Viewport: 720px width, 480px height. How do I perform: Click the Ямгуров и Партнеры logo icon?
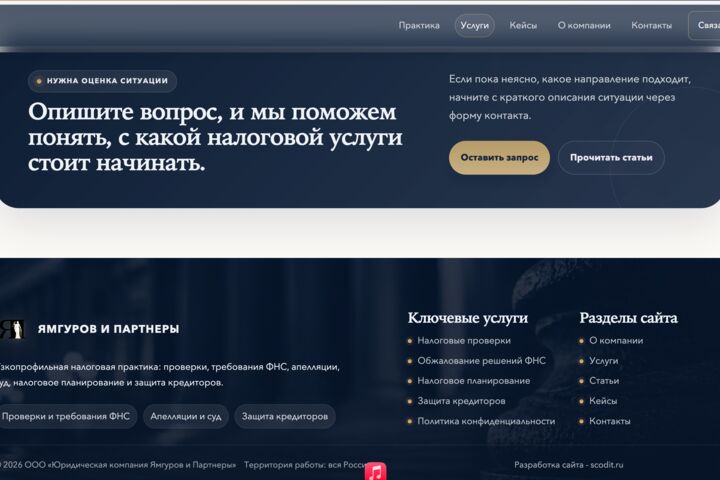(x=12, y=329)
